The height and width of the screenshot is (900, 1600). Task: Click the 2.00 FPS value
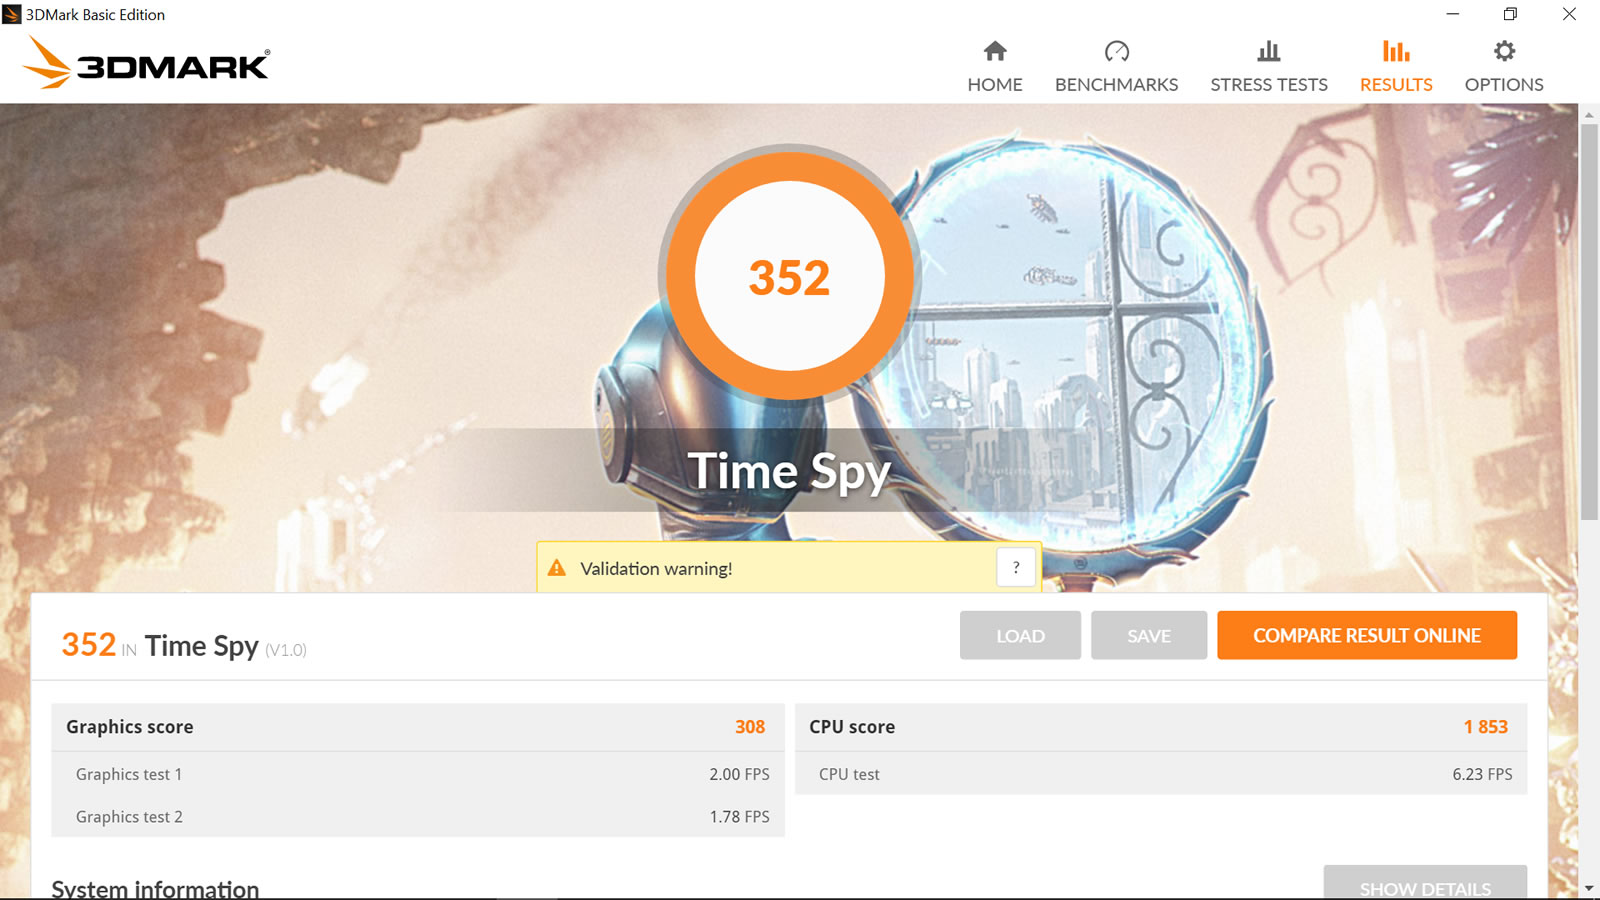[x=740, y=774]
